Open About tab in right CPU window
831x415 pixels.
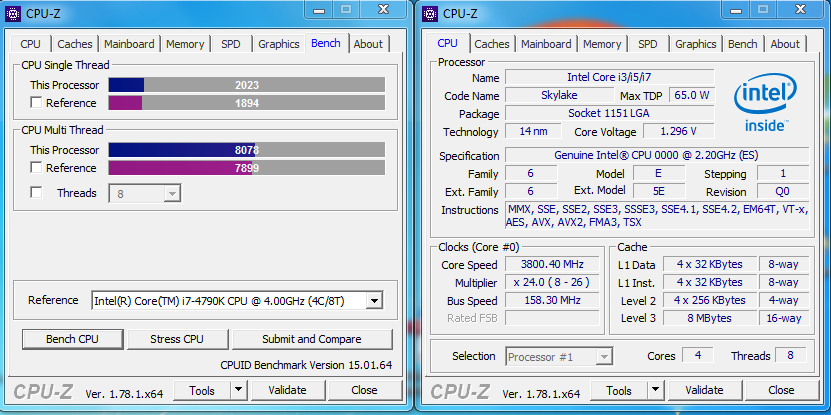[x=785, y=44]
